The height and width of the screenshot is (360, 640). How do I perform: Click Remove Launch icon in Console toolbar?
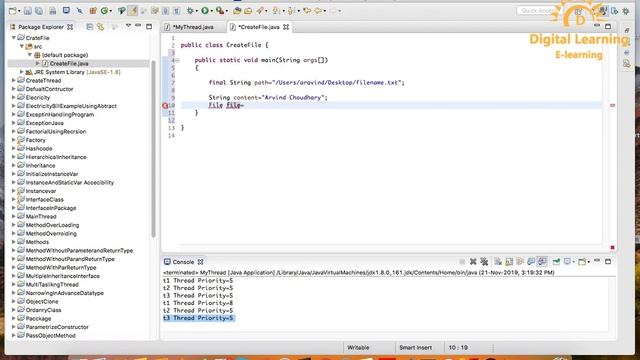[473, 262]
